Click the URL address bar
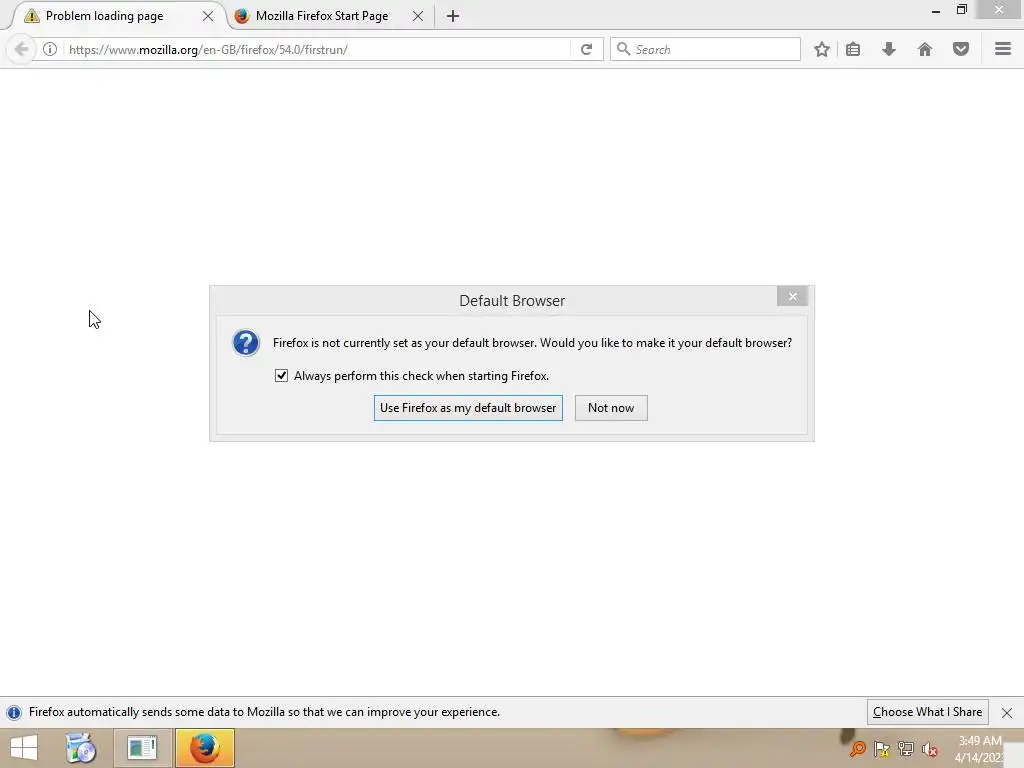Viewport: 1024px width, 768px height. 317,50
